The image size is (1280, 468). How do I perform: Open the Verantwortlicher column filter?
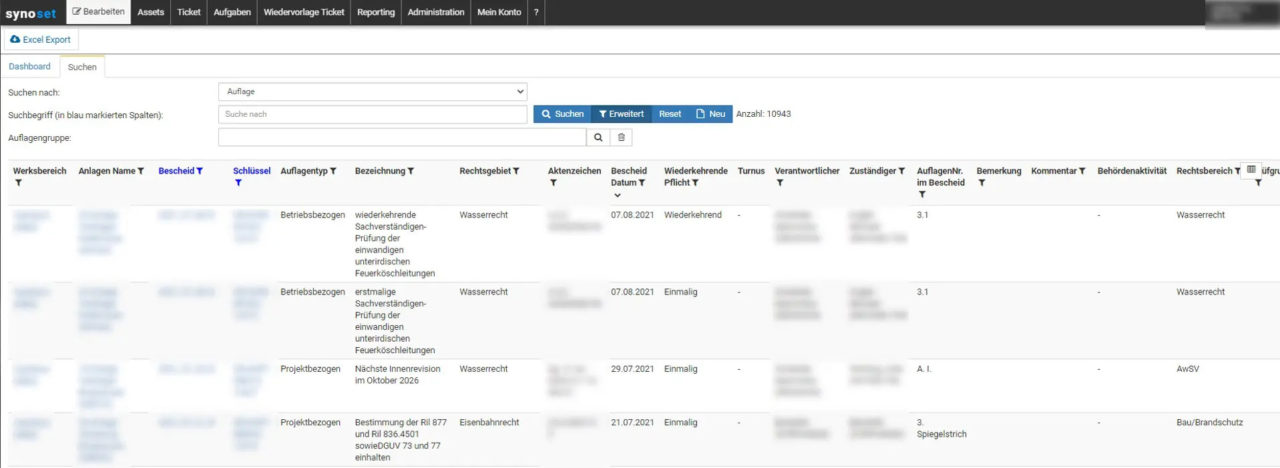click(779, 183)
